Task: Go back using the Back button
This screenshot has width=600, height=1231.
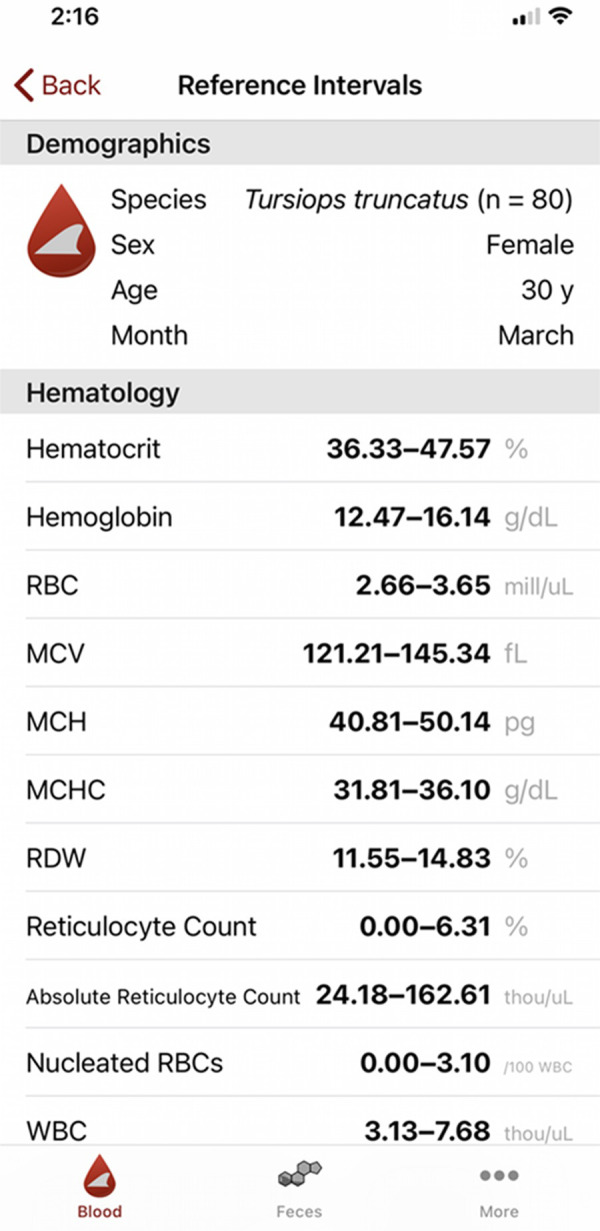Action: pyautogui.click(x=58, y=85)
